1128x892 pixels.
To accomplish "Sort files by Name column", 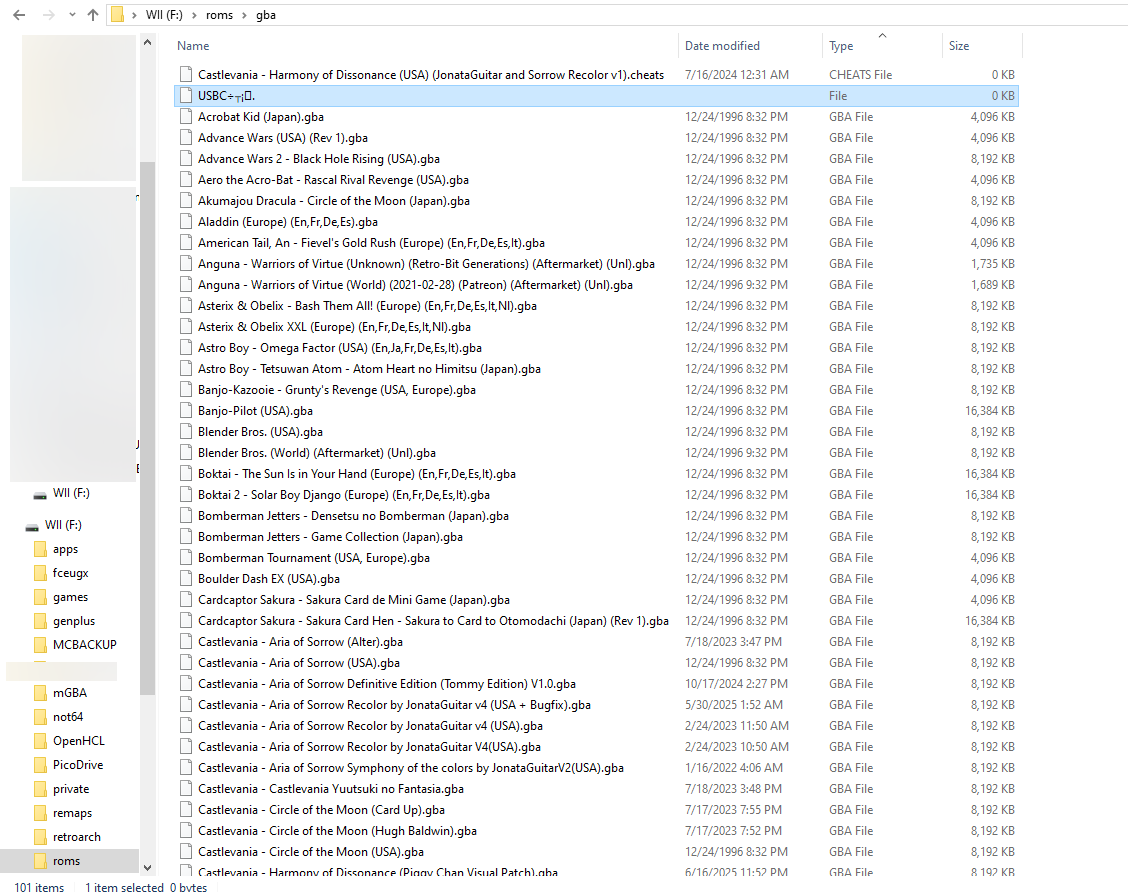I will tap(193, 45).
